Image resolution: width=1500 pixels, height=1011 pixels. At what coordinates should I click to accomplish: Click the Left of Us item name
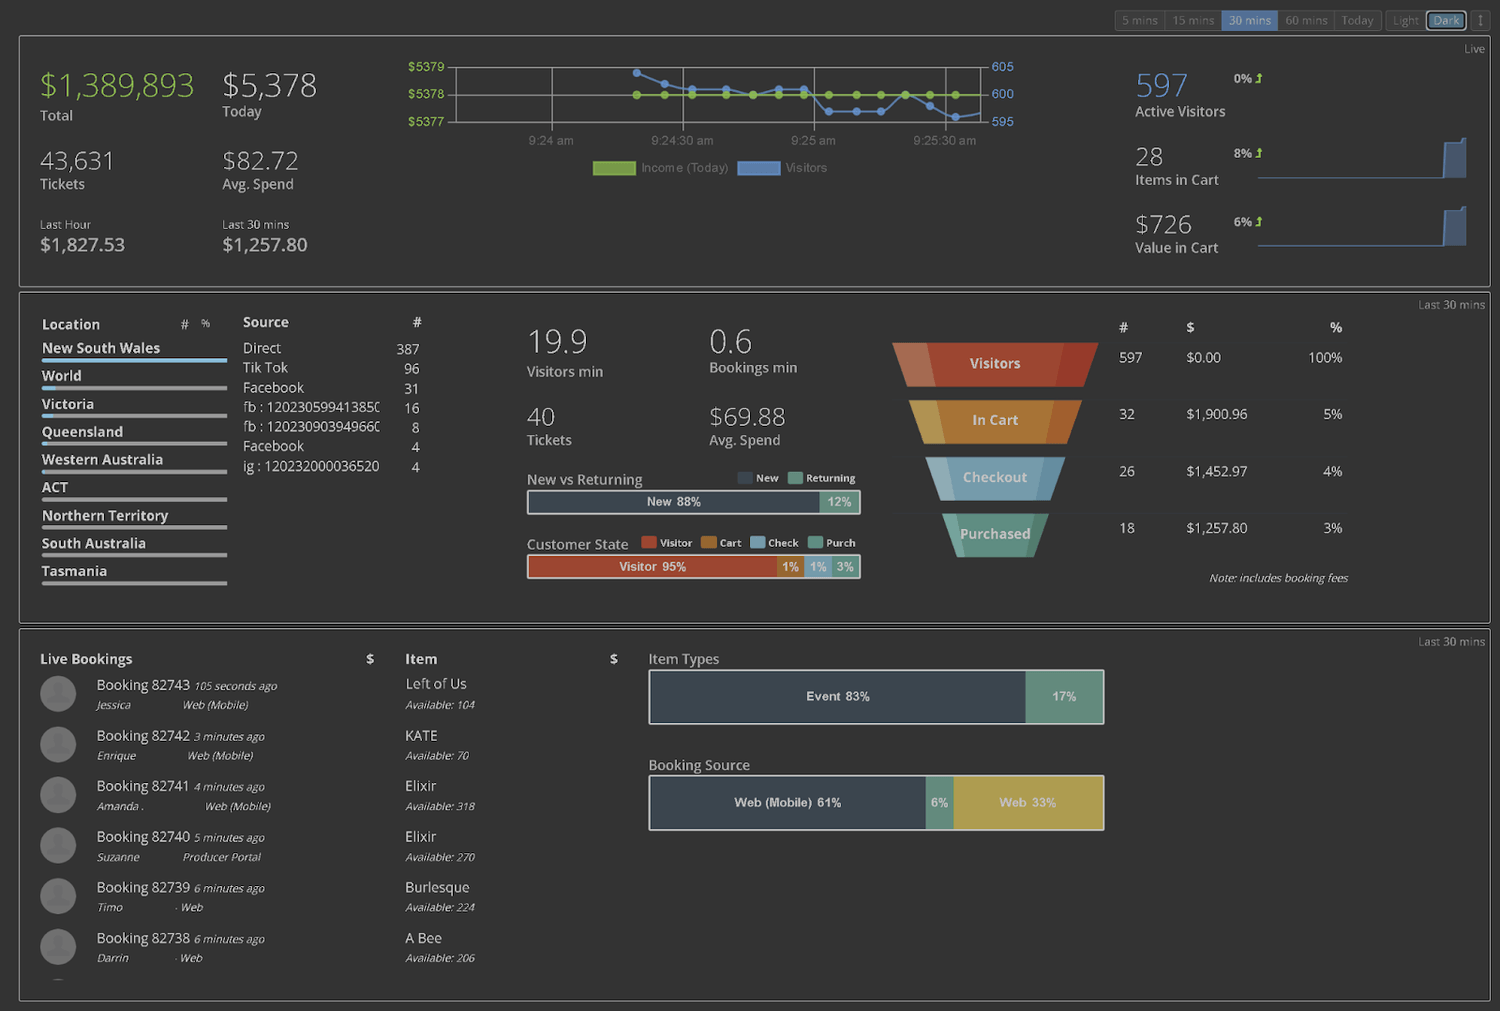pyautogui.click(x=435, y=683)
